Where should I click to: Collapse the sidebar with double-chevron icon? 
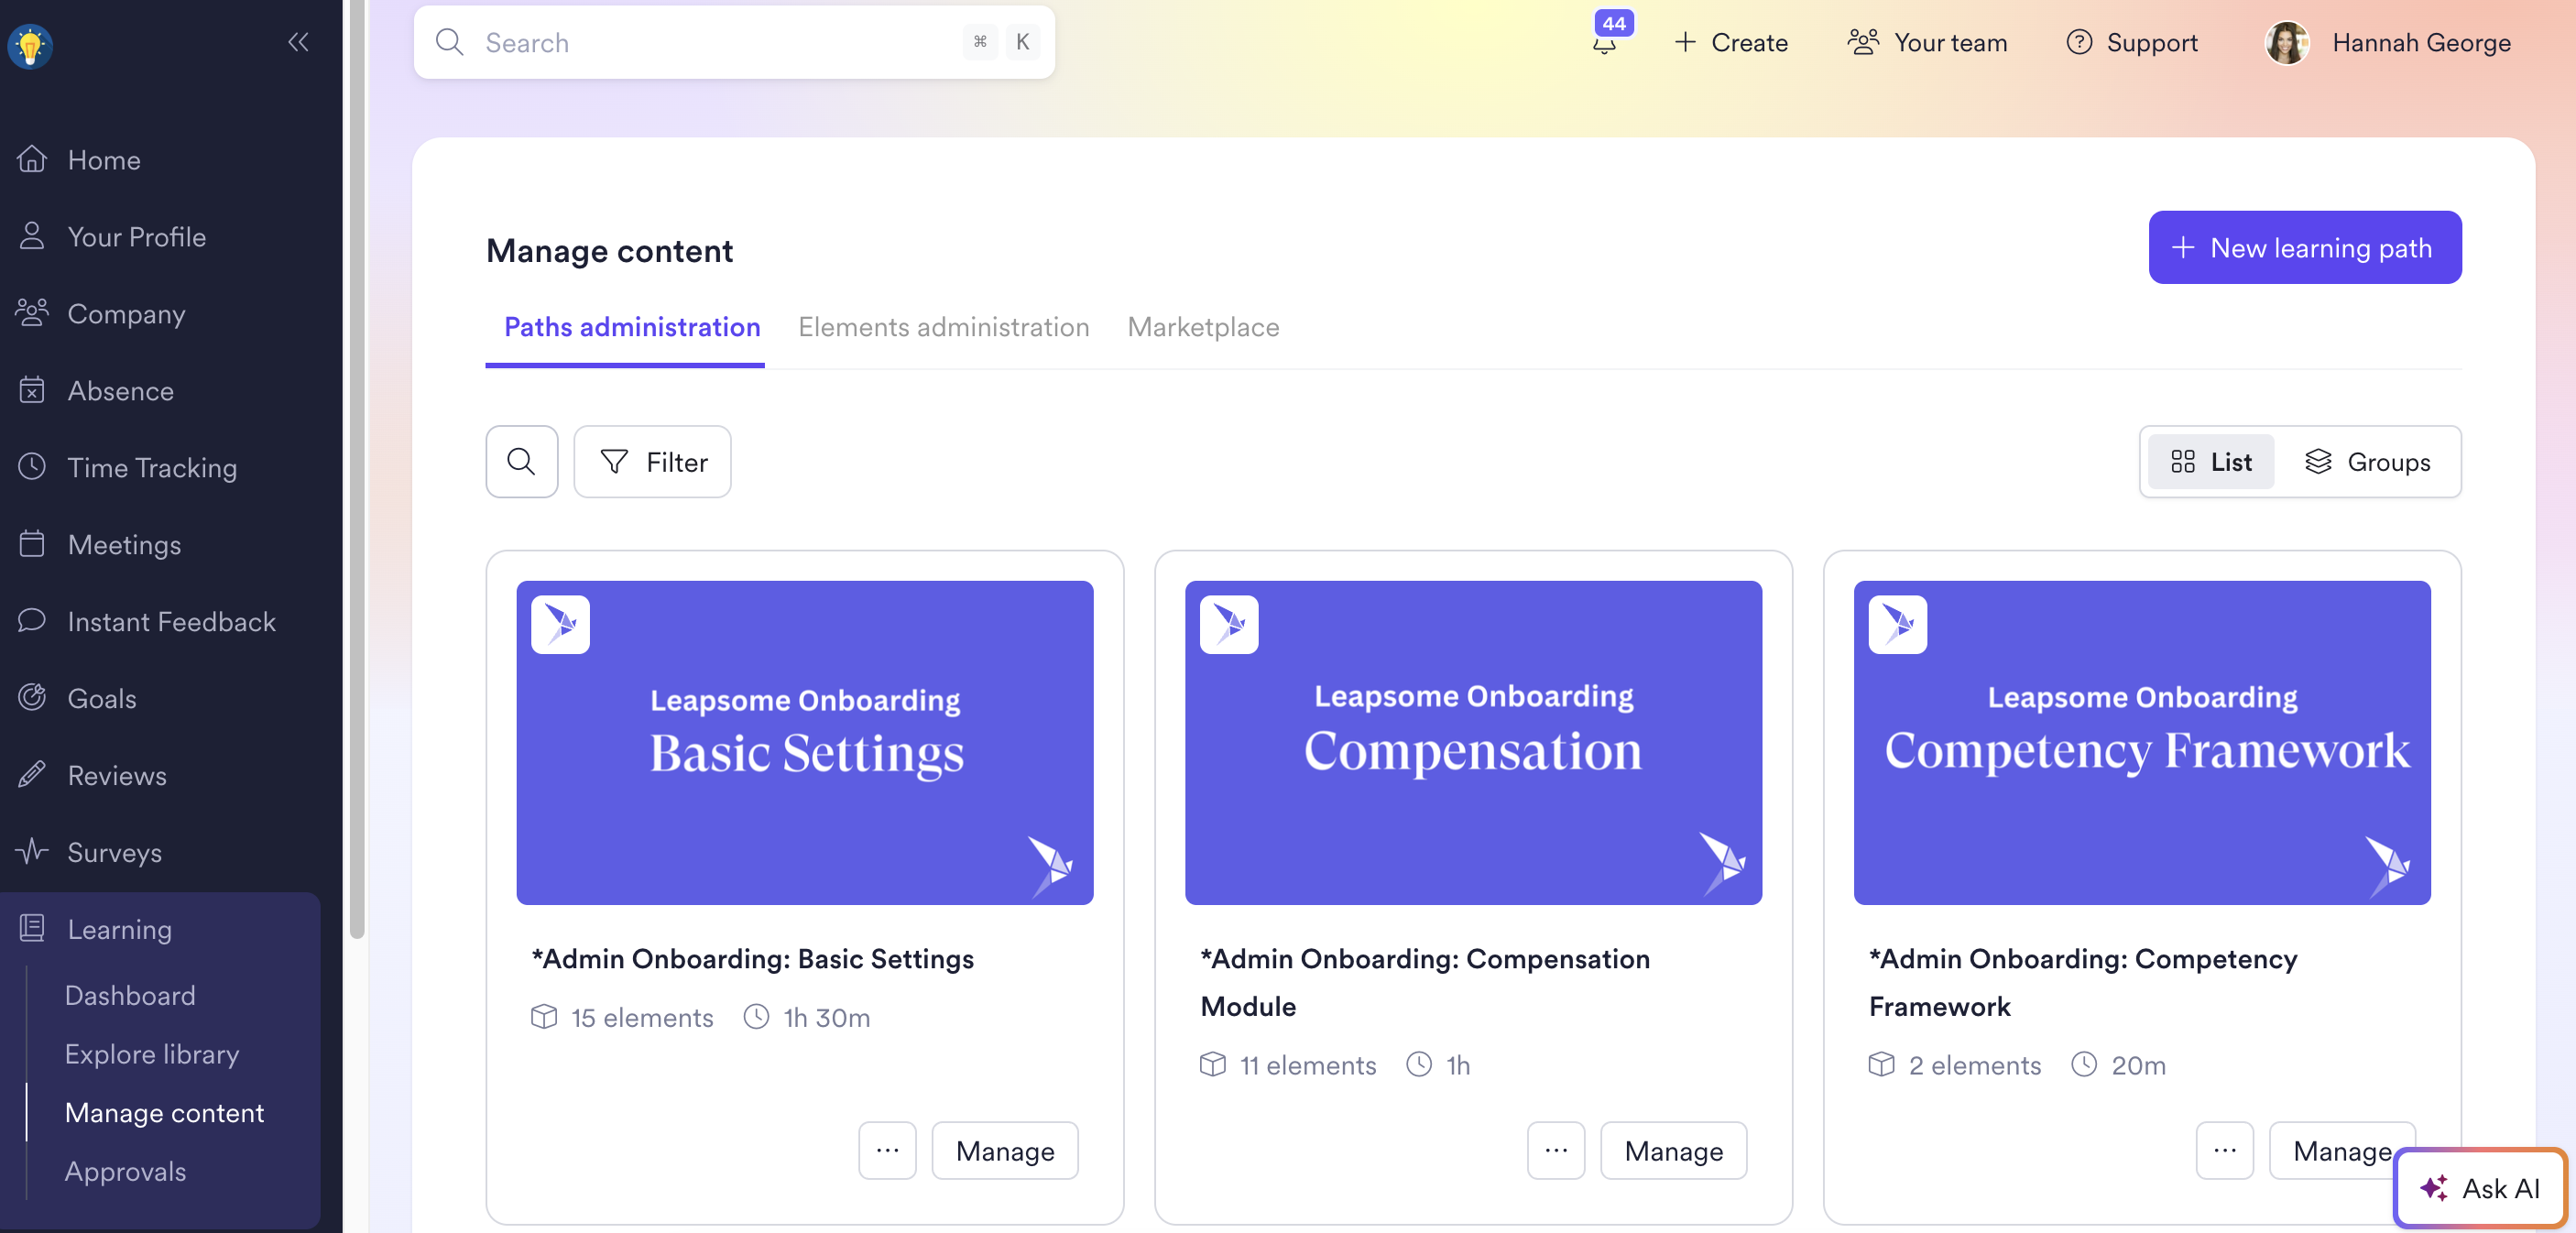(x=298, y=42)
